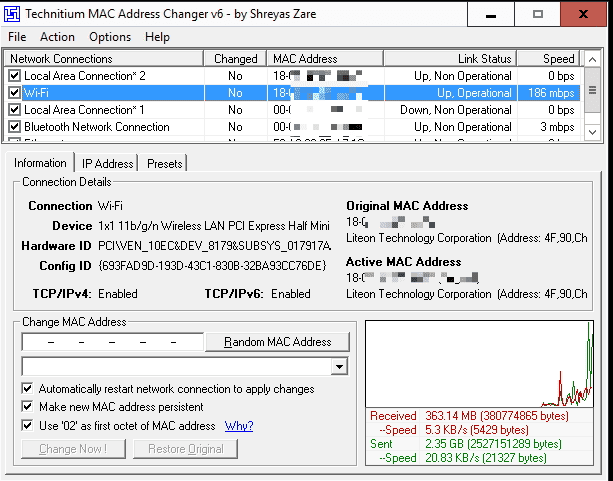Toggle automatically restart network connection option
Image resolution: width=613 pixels, height=481 pixels.
click(x=27, y=389)
